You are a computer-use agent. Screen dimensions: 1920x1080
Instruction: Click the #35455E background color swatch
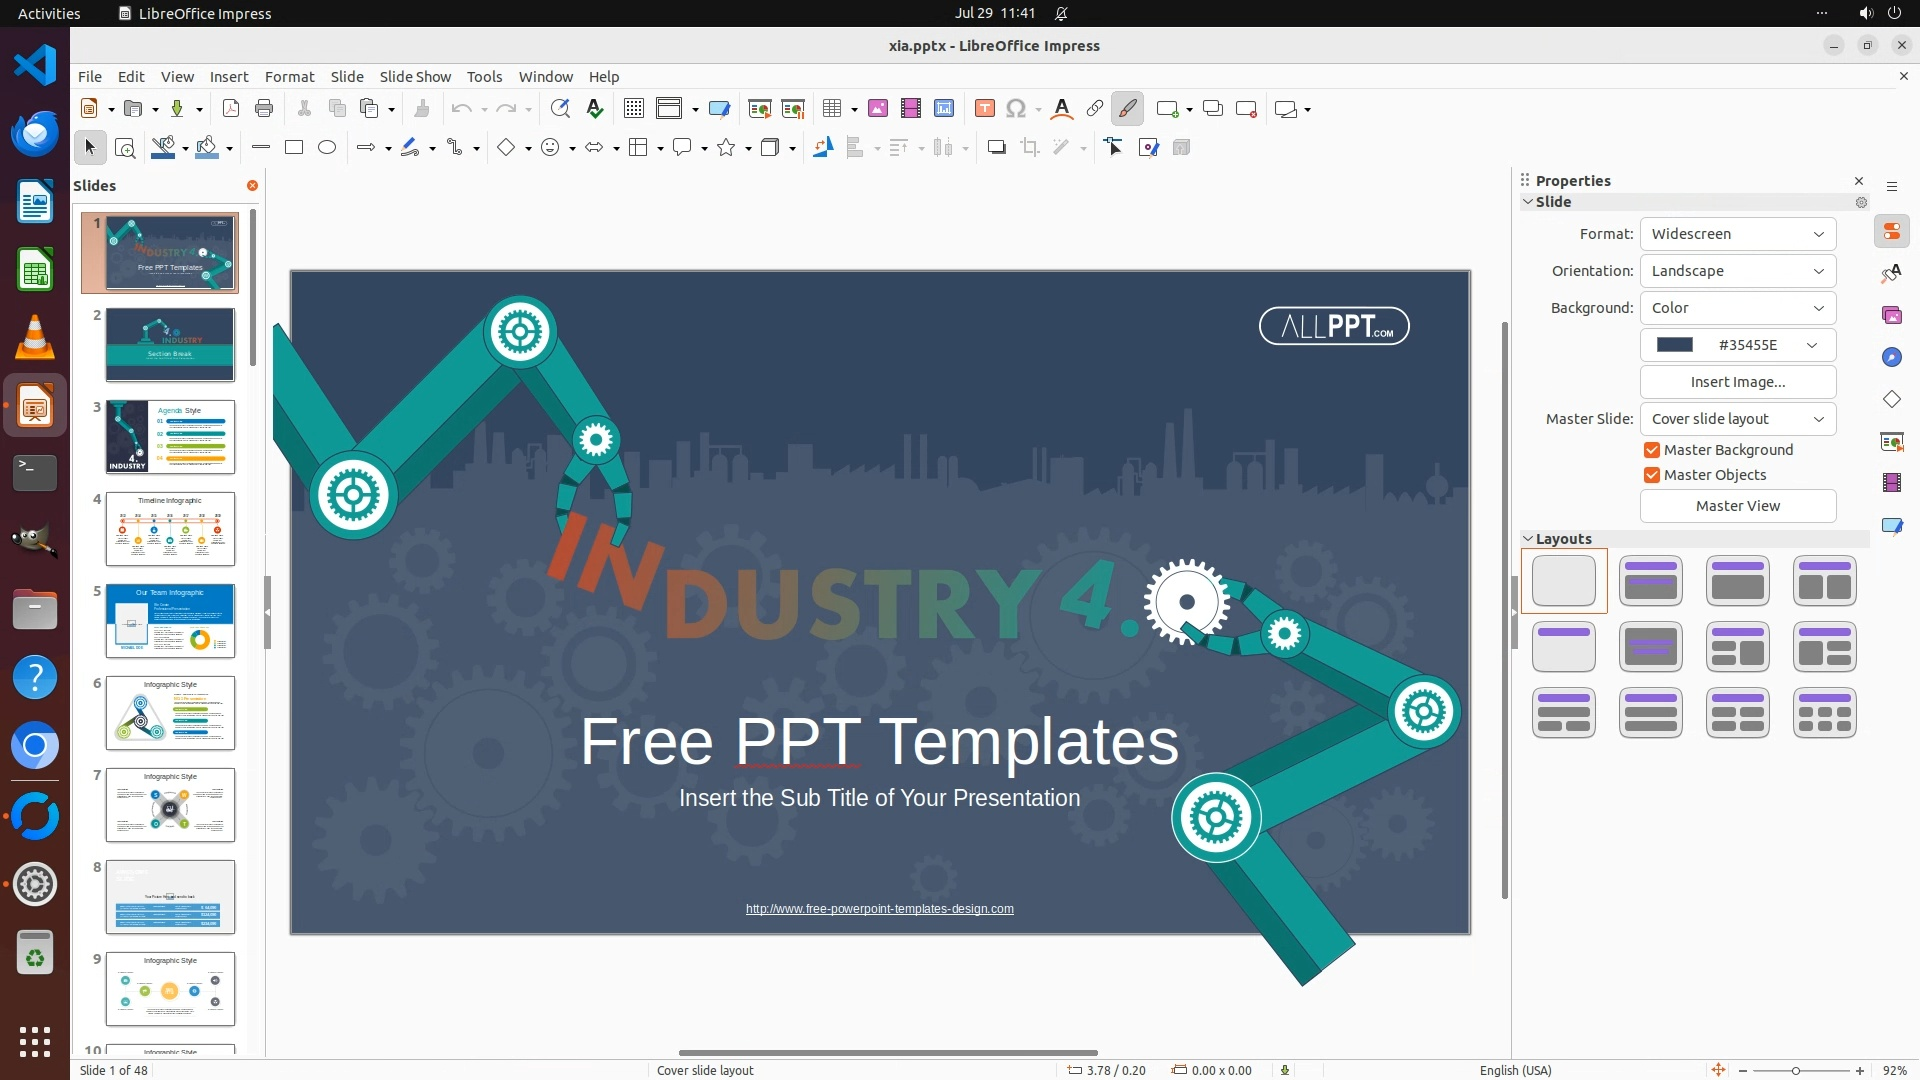tap(1675, 345)
